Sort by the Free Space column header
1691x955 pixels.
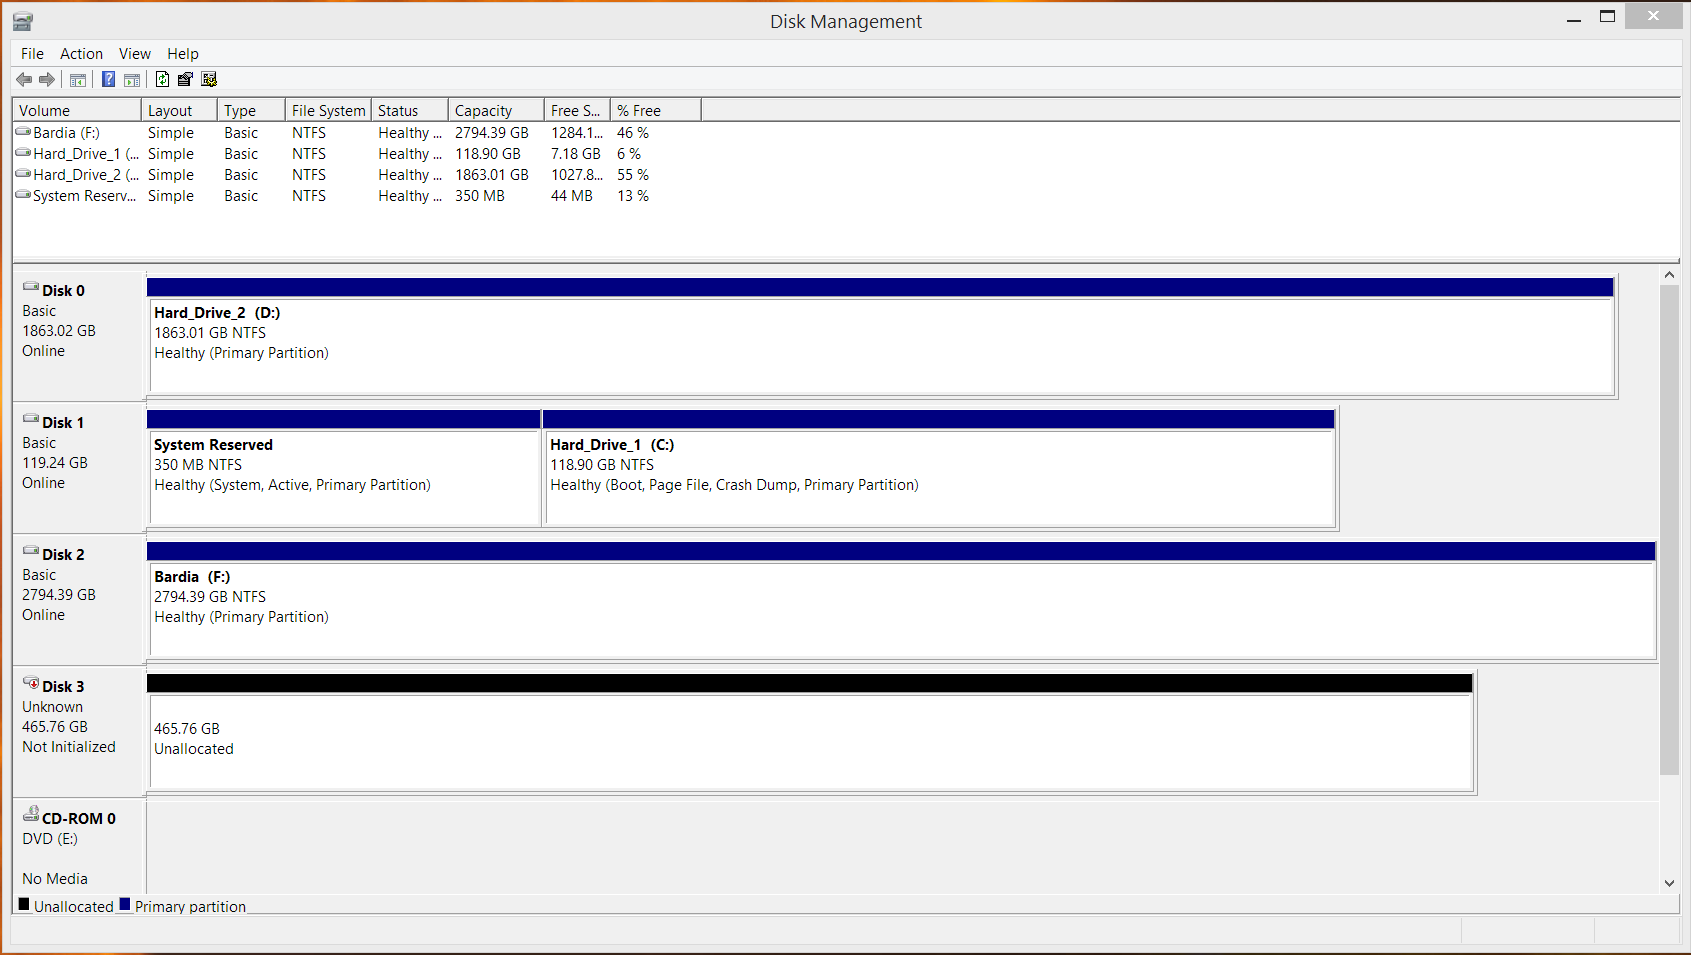pyautogui.click(x=577, y=111)
